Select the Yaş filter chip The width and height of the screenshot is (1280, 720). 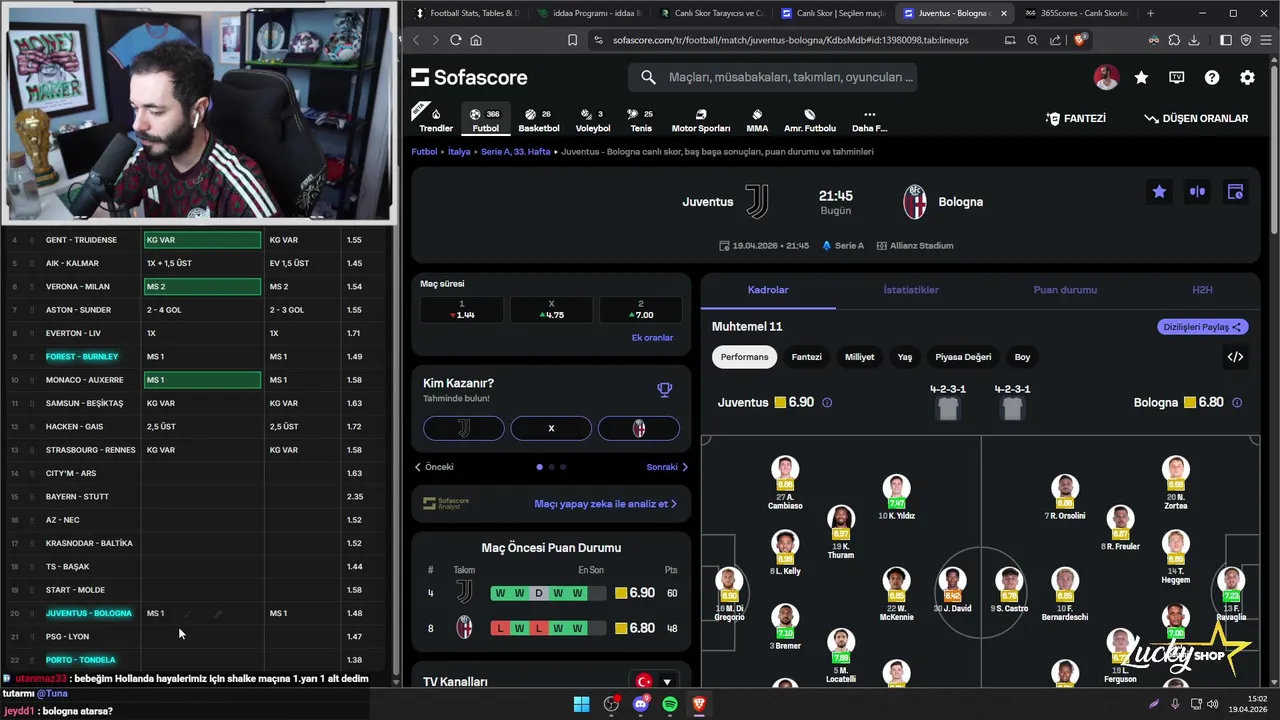point(904,357)
